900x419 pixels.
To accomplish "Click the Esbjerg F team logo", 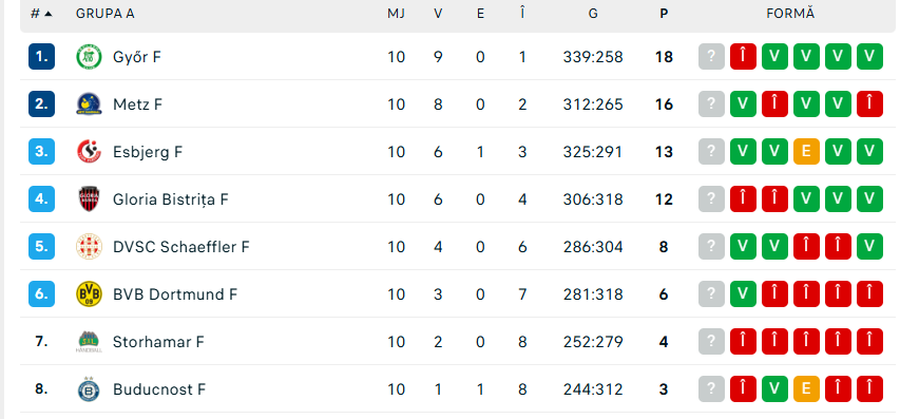I will click(89, 152).
